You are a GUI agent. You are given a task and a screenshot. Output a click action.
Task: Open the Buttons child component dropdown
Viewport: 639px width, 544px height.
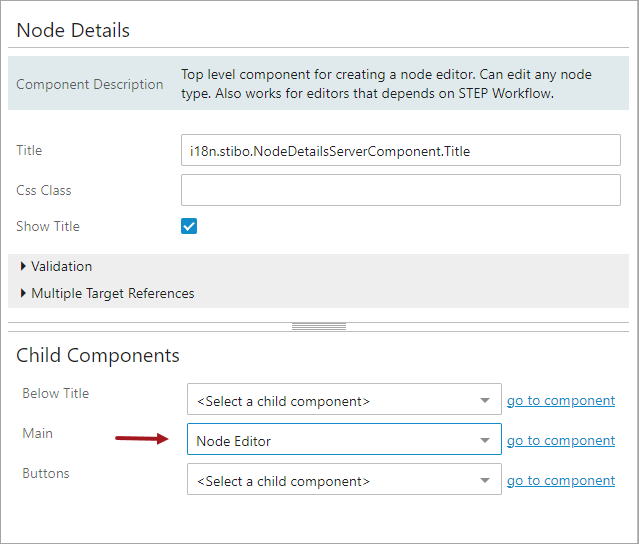pos(343,480)
